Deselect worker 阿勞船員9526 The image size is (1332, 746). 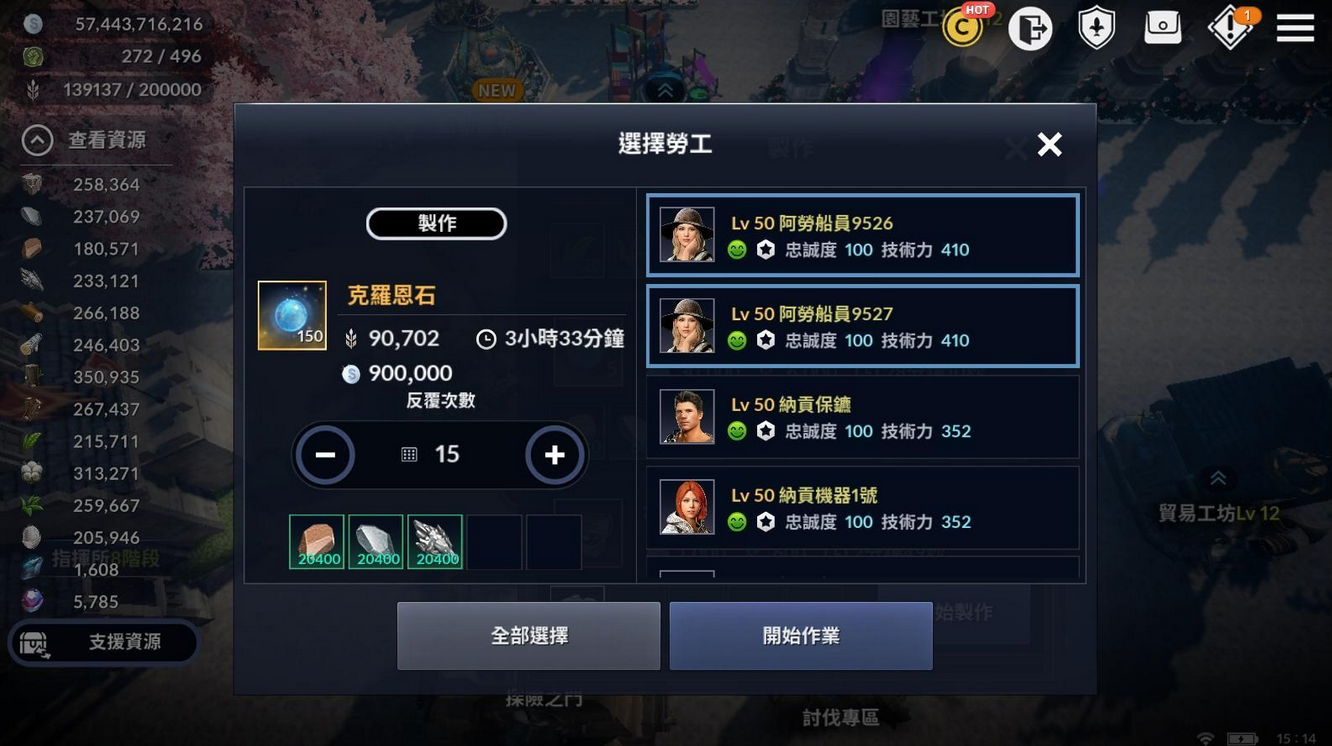862,236
